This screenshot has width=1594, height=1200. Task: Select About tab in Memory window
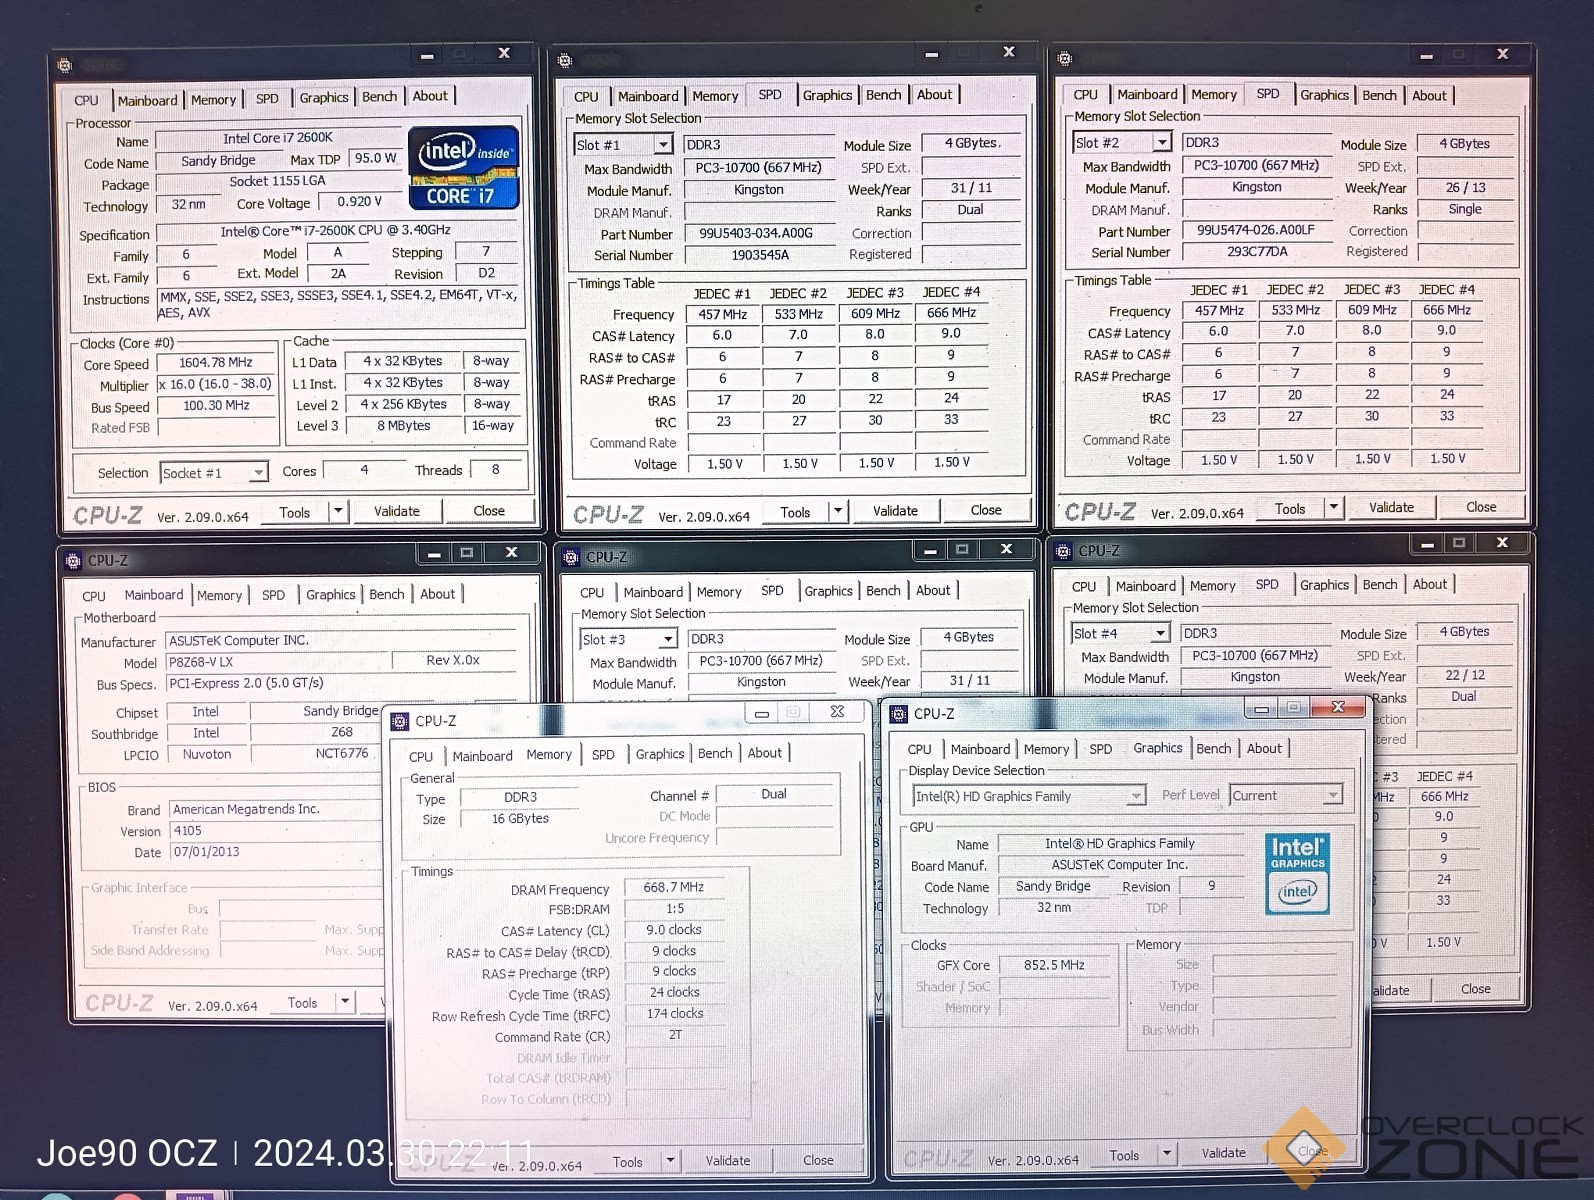pos(764,753)
